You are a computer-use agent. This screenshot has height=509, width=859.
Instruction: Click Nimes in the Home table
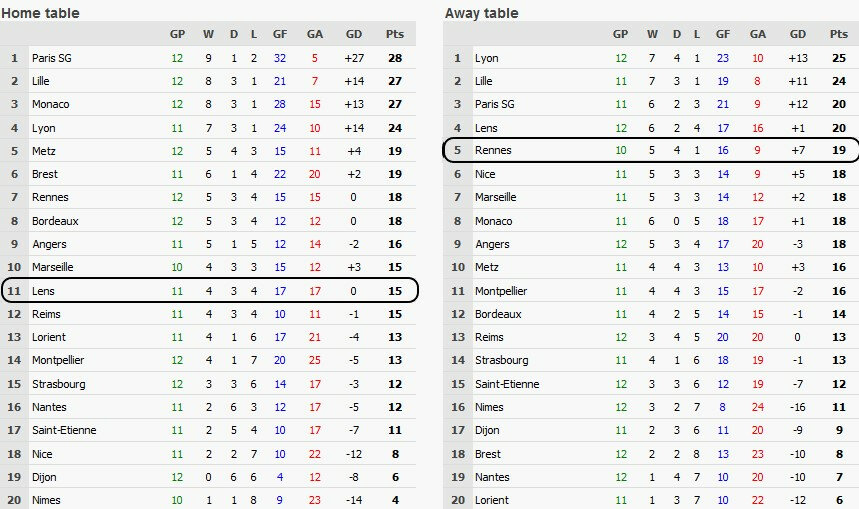point(47,500)
